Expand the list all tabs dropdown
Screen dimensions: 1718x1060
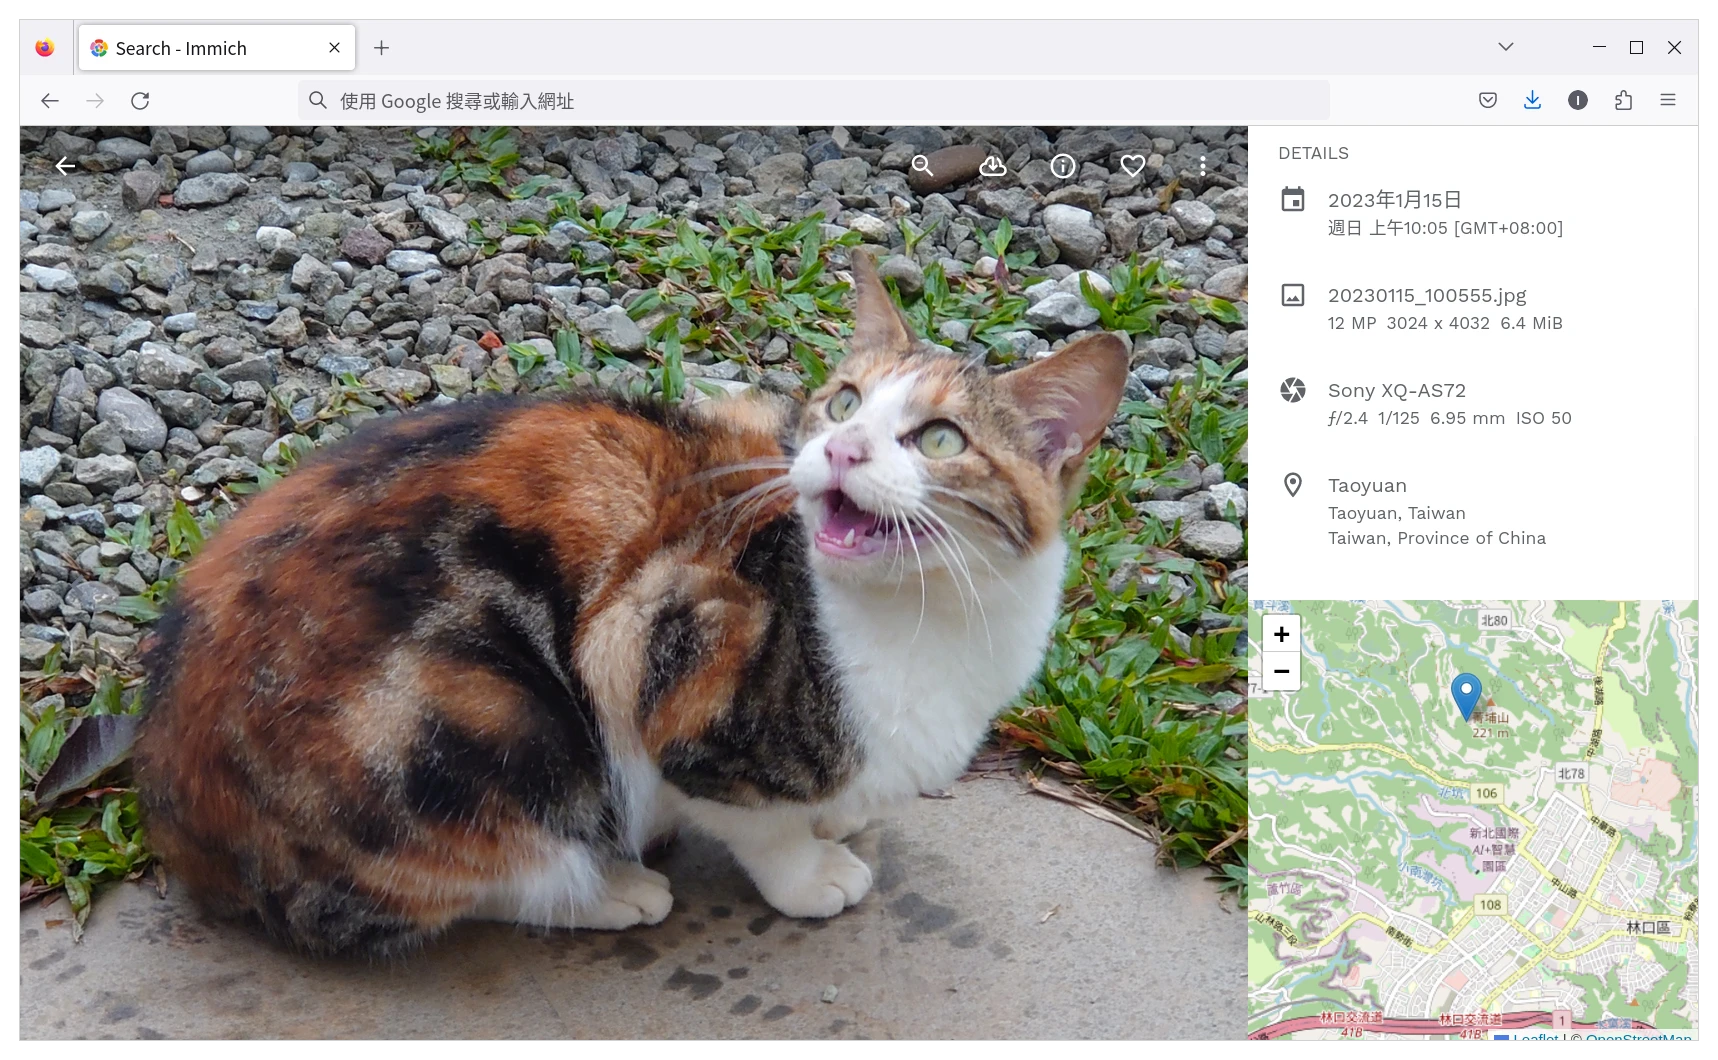tap(1505, 47)
